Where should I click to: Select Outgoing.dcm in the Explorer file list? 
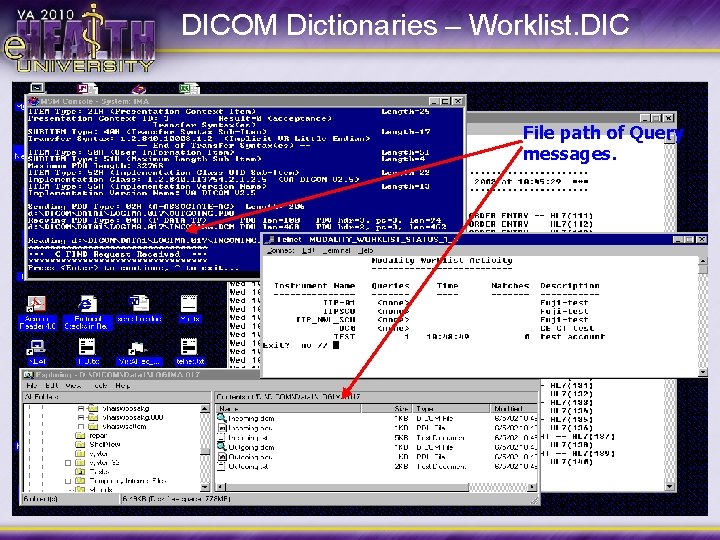(246, 447)
